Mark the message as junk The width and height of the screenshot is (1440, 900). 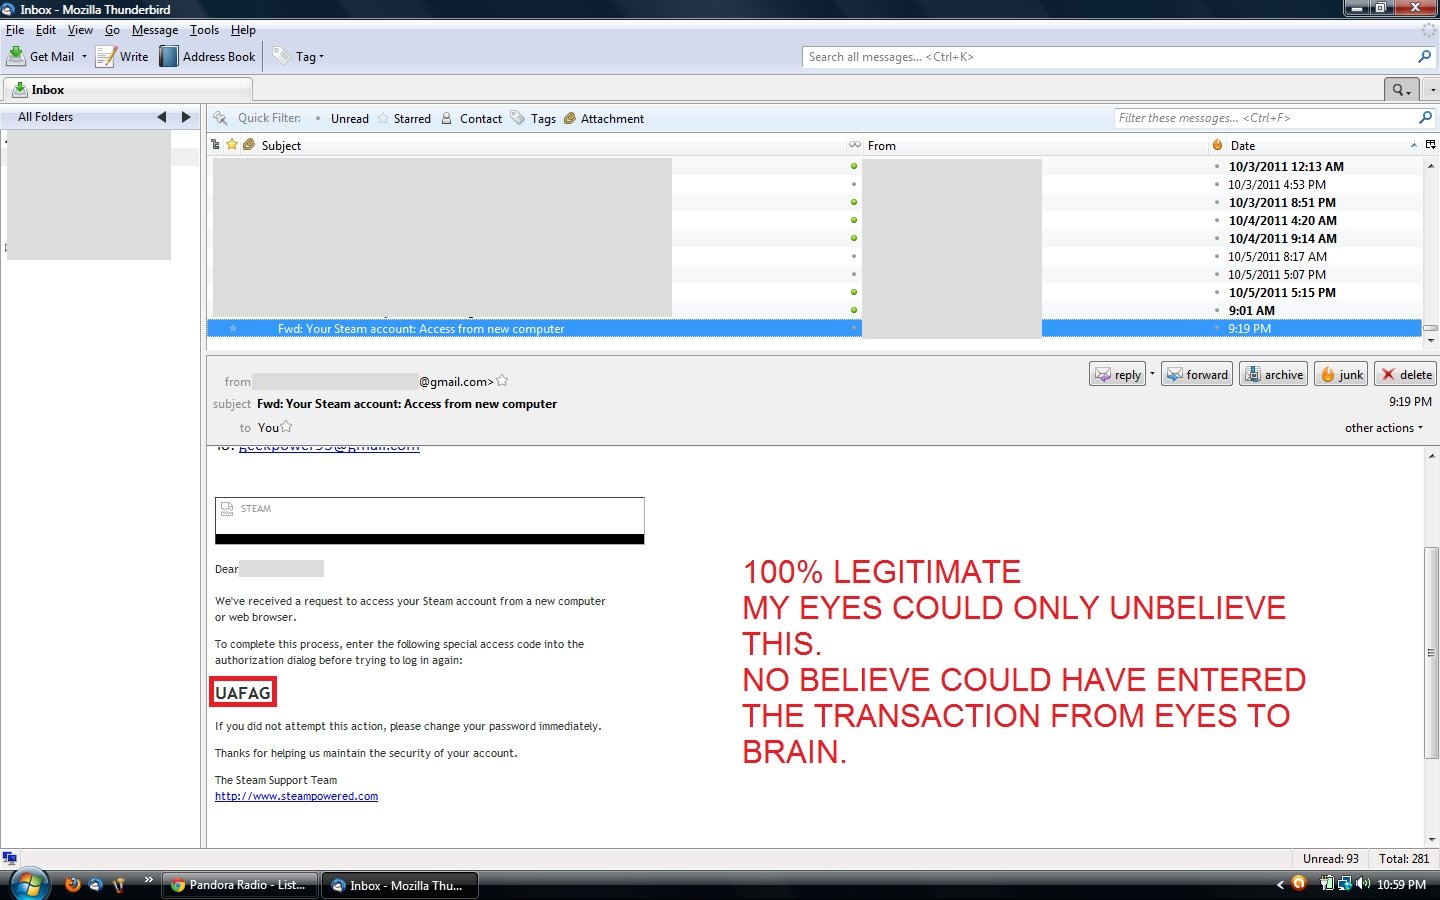click(1341, 374)
